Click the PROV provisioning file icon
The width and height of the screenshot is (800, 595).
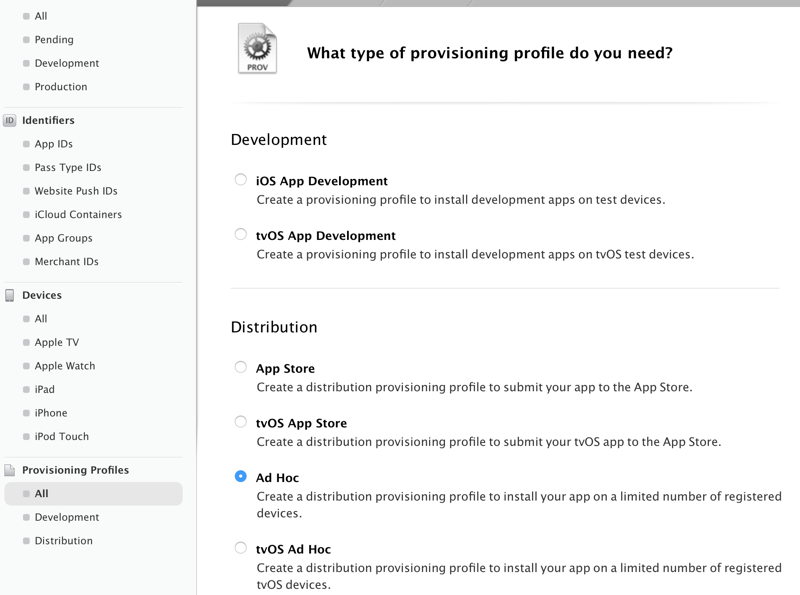[x=257, y=50]
